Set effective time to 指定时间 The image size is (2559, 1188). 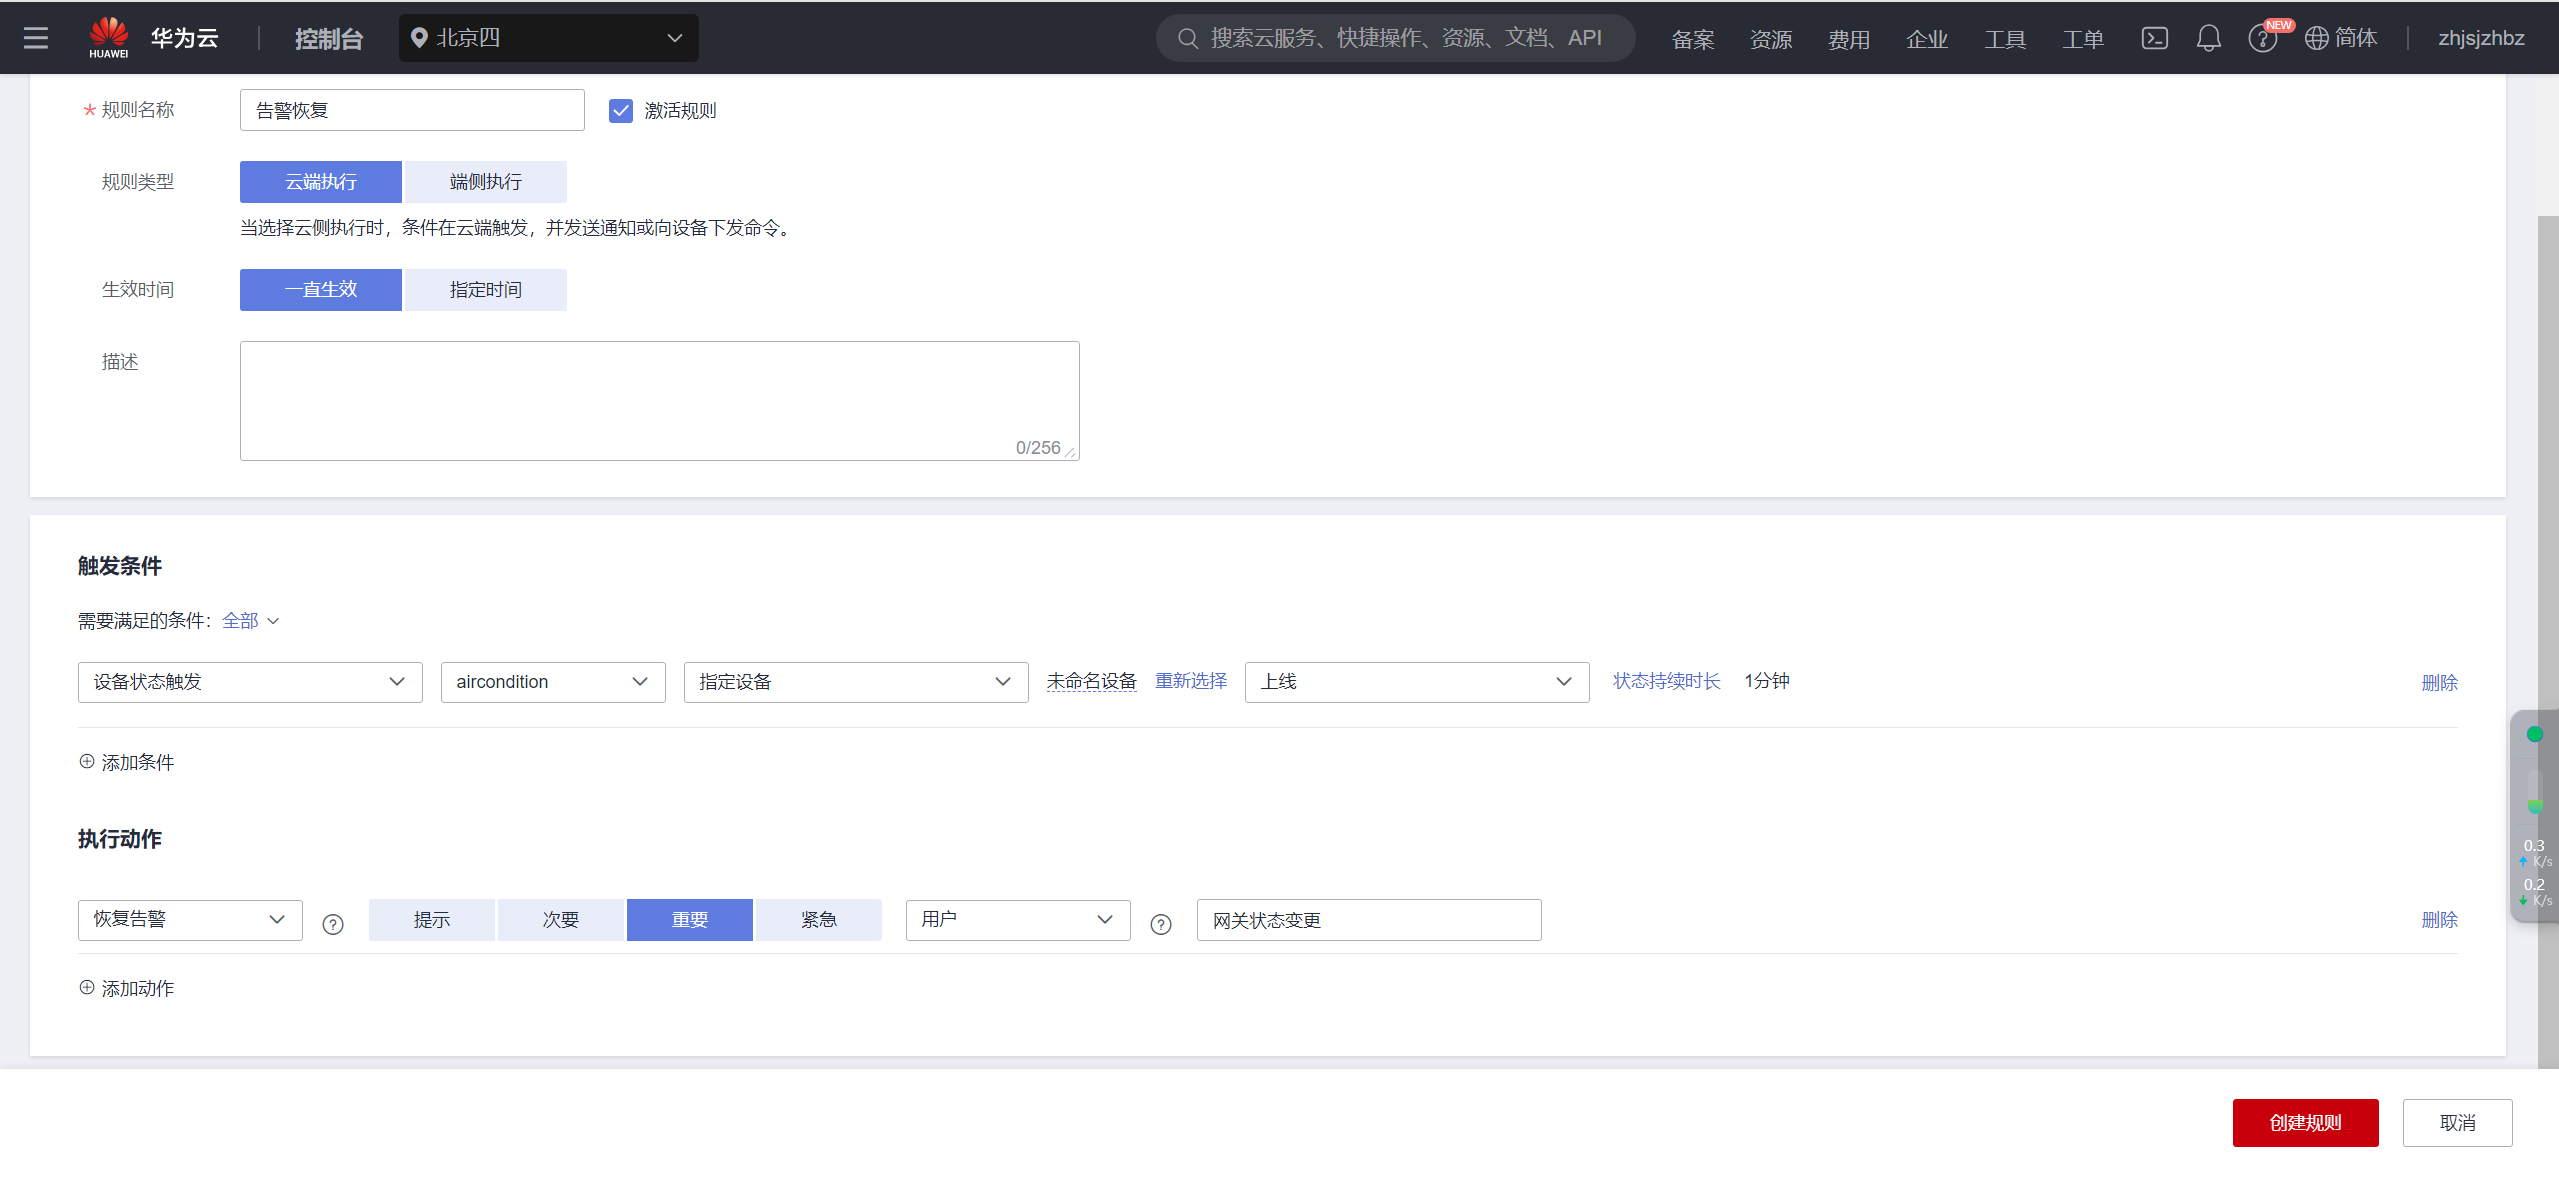pos(485,290)
